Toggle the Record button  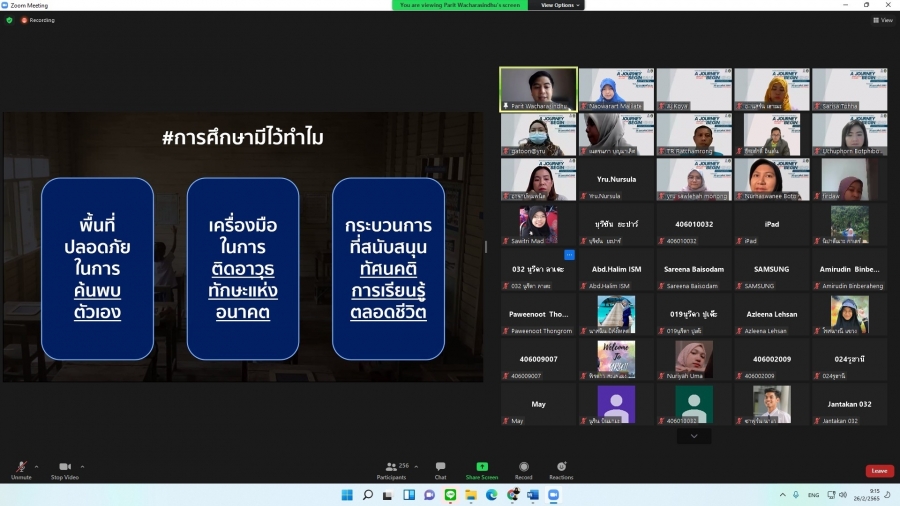[523, 469]
